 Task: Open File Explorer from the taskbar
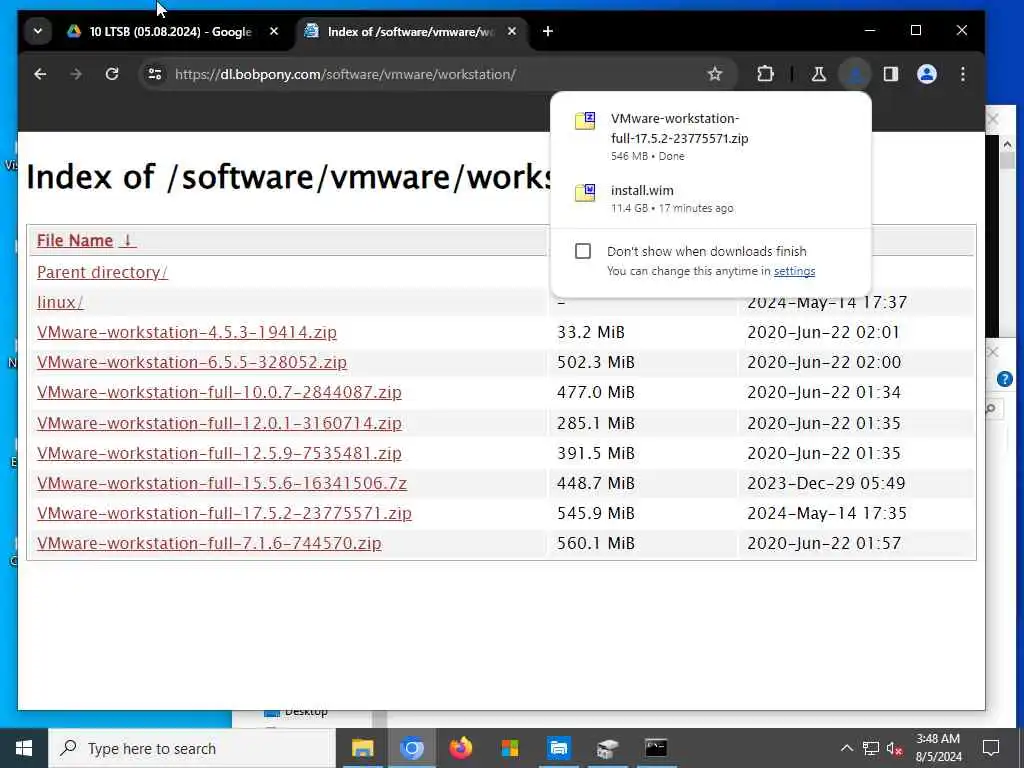point(362,748)
